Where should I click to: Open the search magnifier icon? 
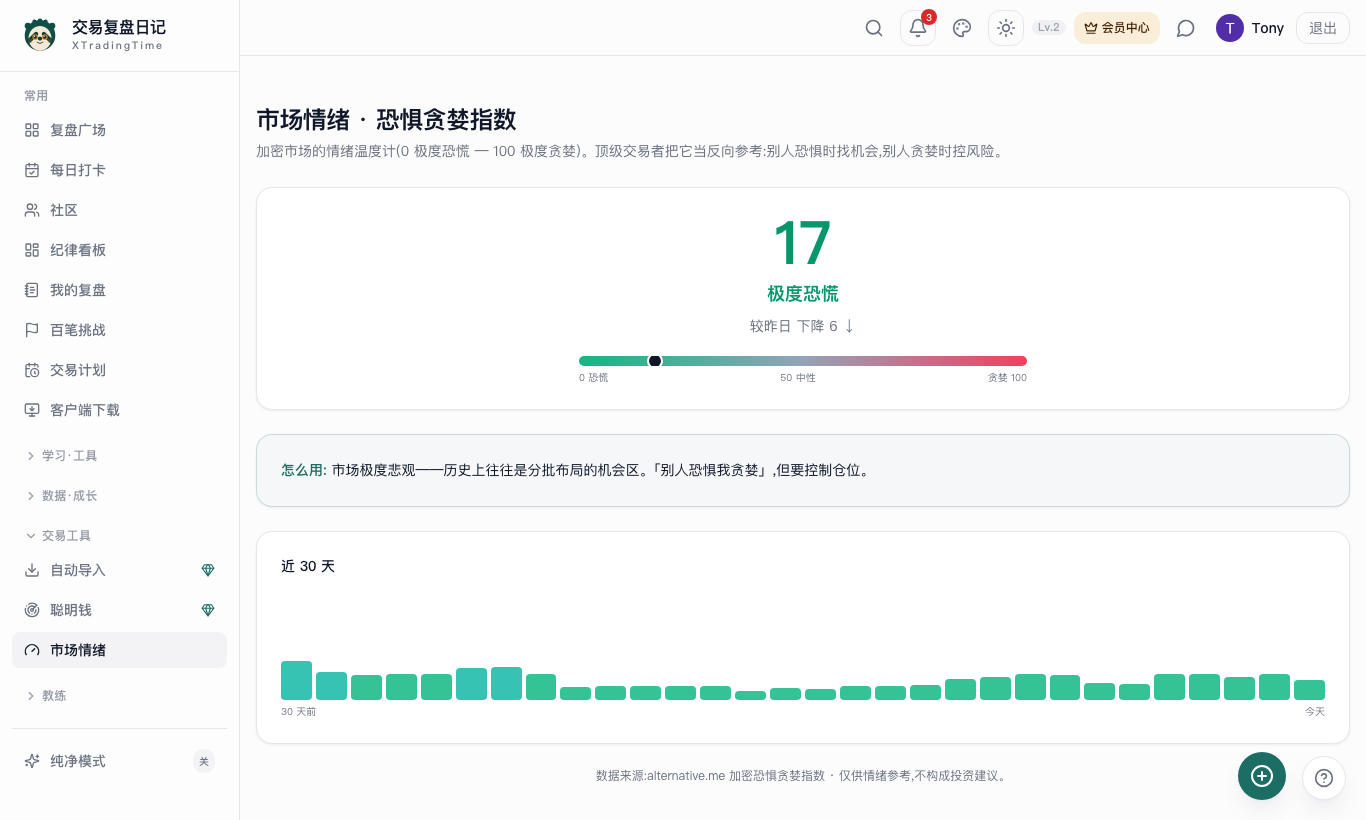tap(874, 28)
